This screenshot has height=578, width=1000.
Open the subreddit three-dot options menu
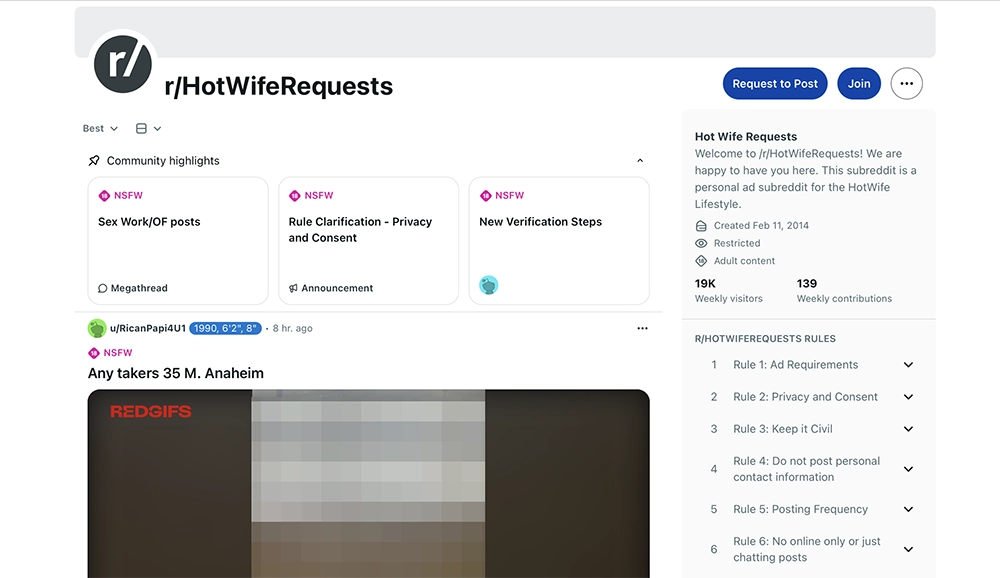click(x=906, y=84)
